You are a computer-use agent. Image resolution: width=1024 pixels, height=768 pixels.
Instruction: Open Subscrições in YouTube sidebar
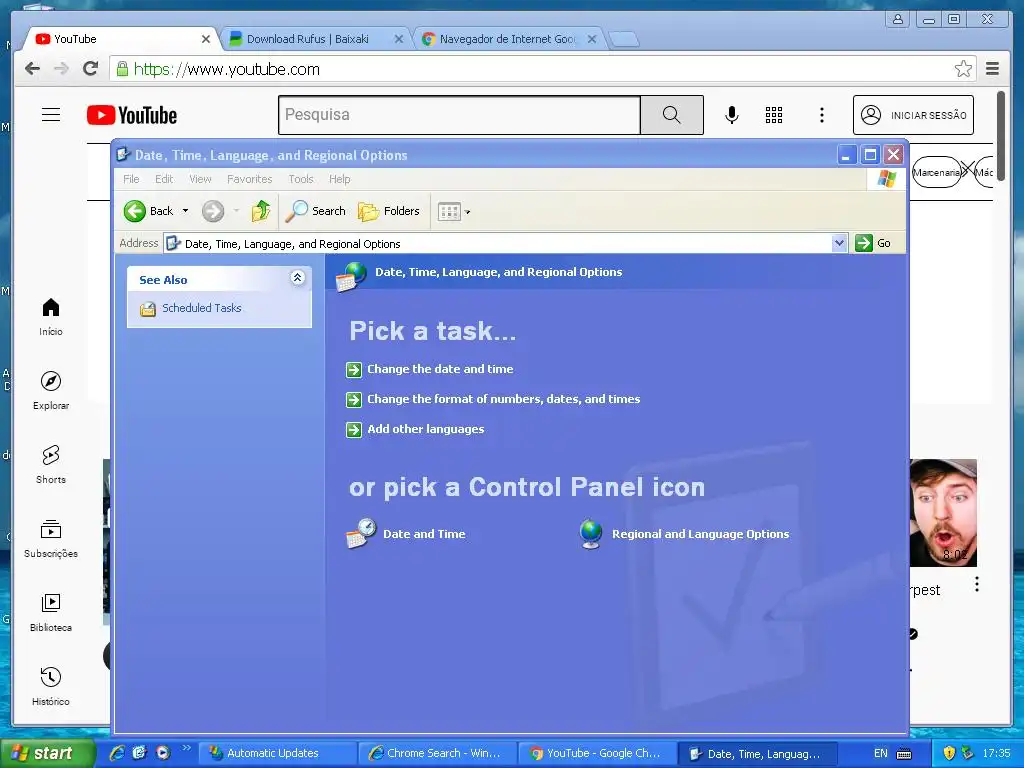[x=51, y=539]
